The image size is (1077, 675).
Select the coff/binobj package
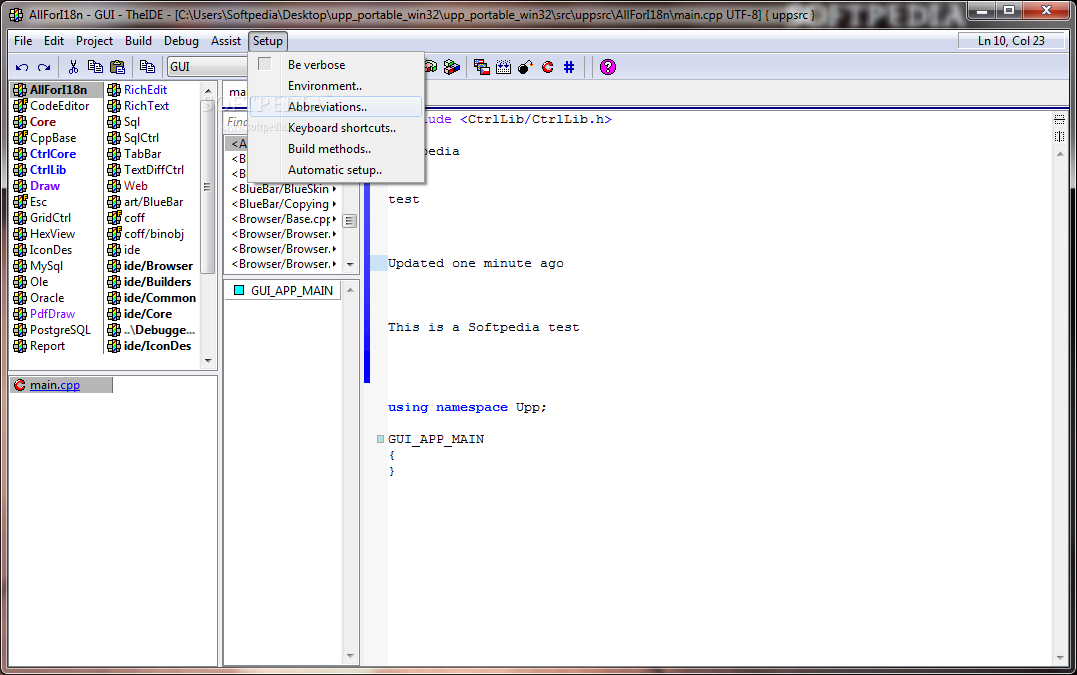pyautogui.click(x=154, y=234)
